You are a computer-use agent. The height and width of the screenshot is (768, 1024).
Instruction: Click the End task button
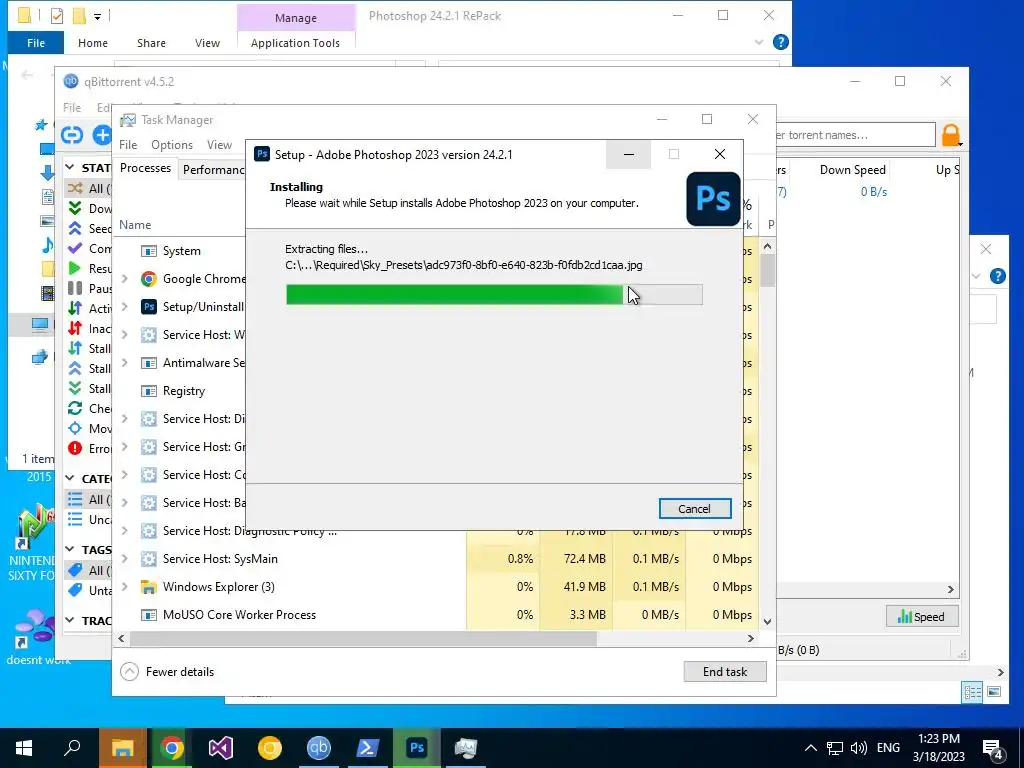coord(725,672)
